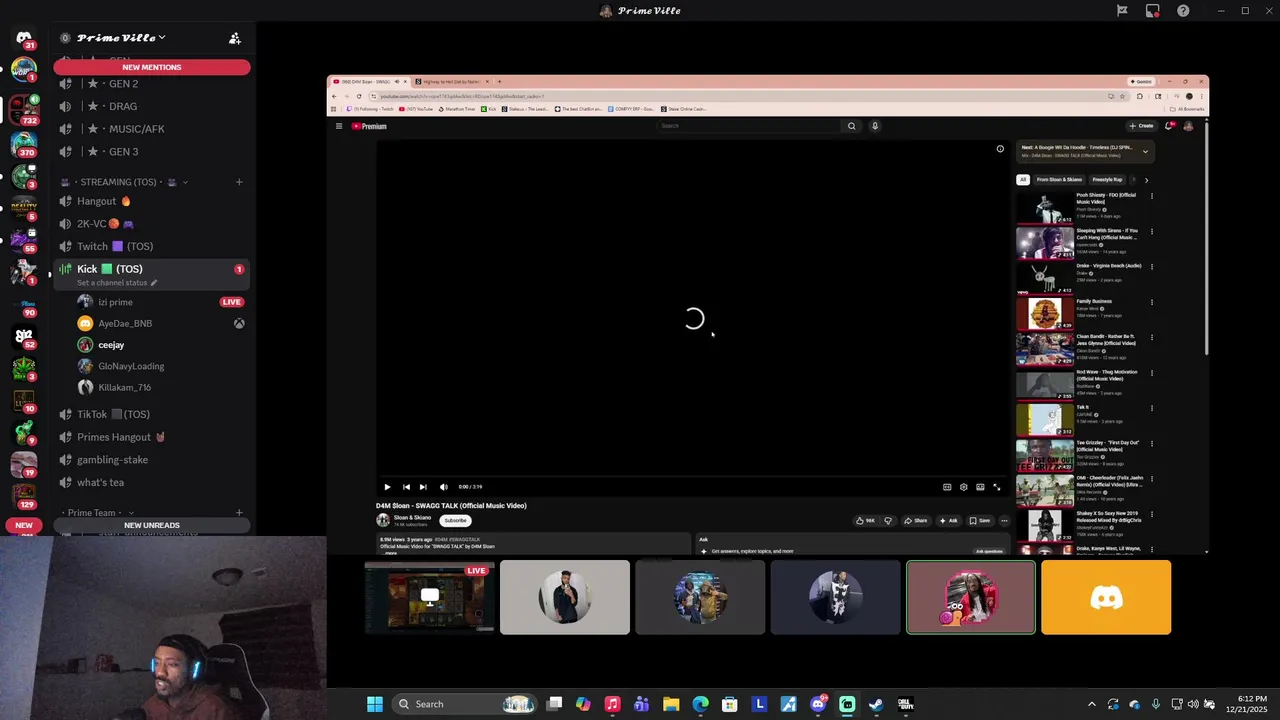1280x720 pixels.
Task: Select the Freestyle Rap chip
Action: pyautogui.click(x=1107, y=180)
